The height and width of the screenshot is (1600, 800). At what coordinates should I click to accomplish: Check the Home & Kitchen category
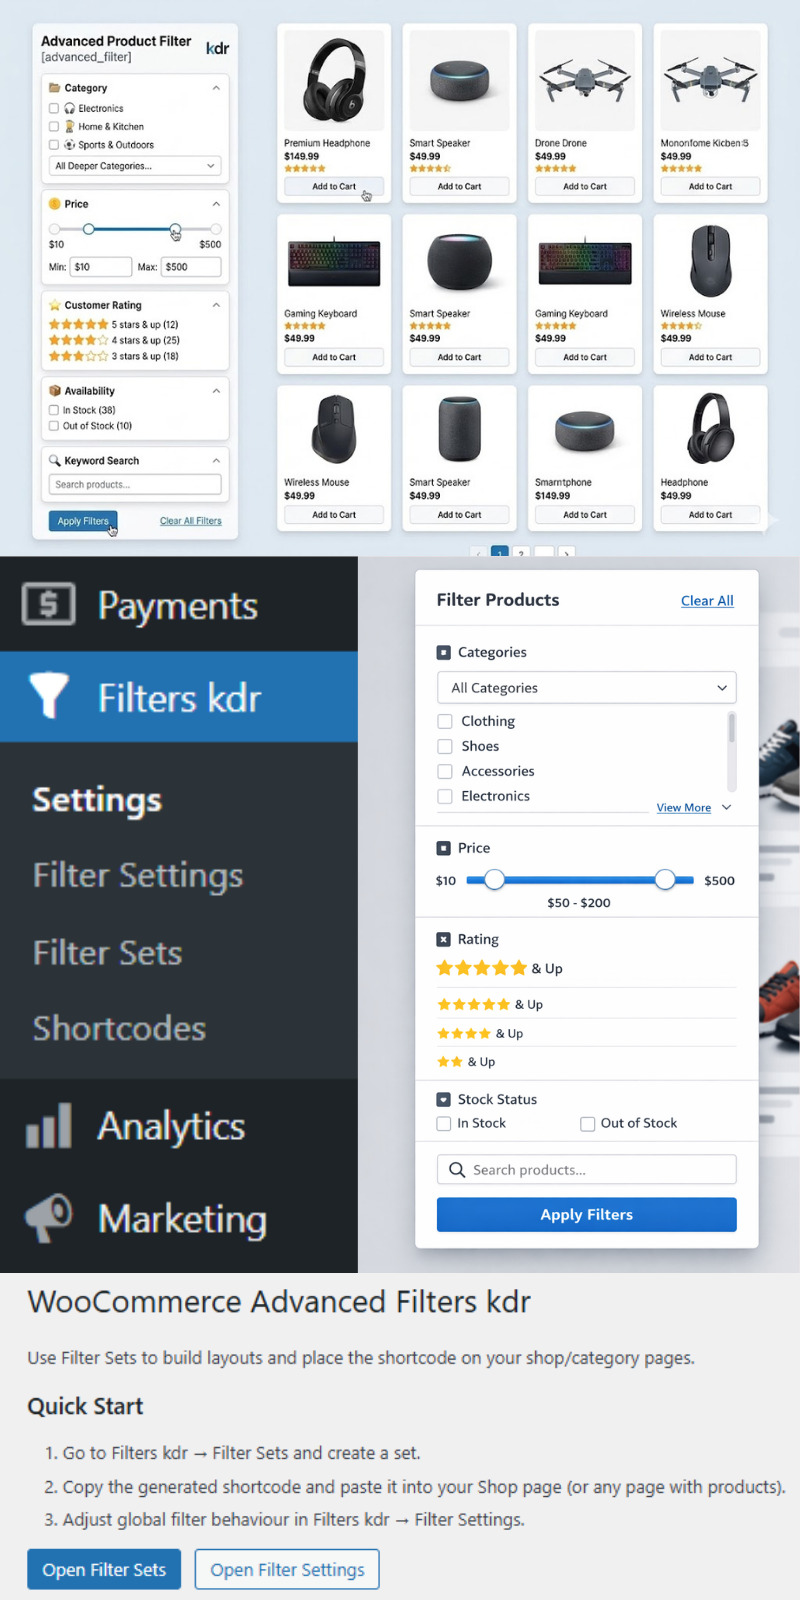click(x=54, y=127)
